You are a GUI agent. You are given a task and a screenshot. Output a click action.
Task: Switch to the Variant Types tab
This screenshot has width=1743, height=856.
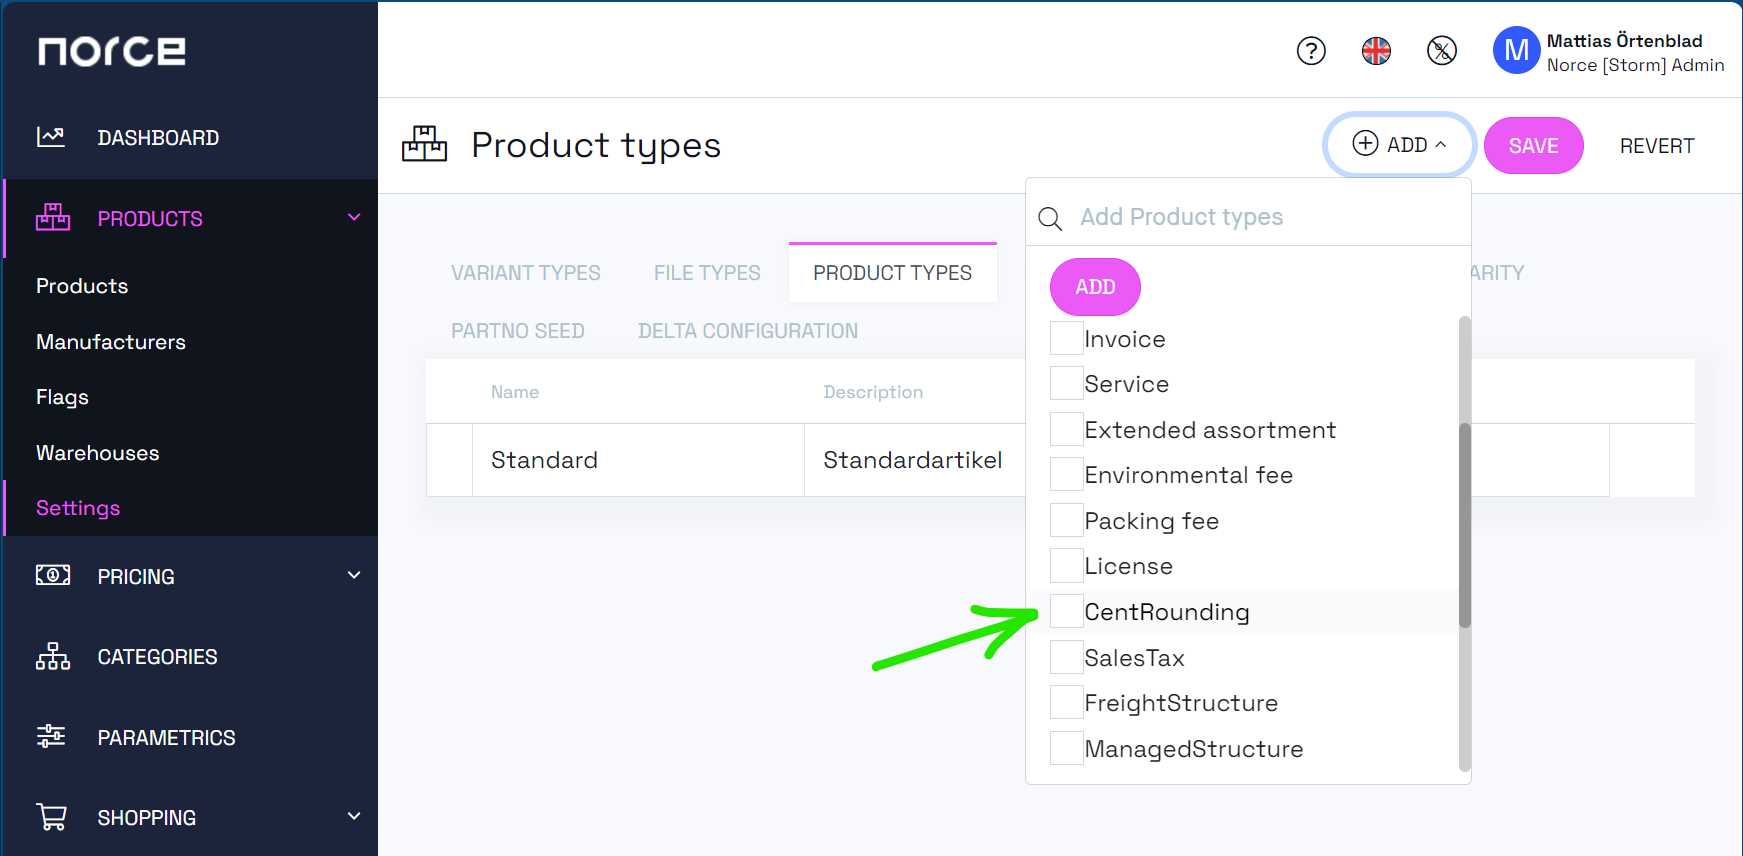pyautogui.click(x=525, y=273)
